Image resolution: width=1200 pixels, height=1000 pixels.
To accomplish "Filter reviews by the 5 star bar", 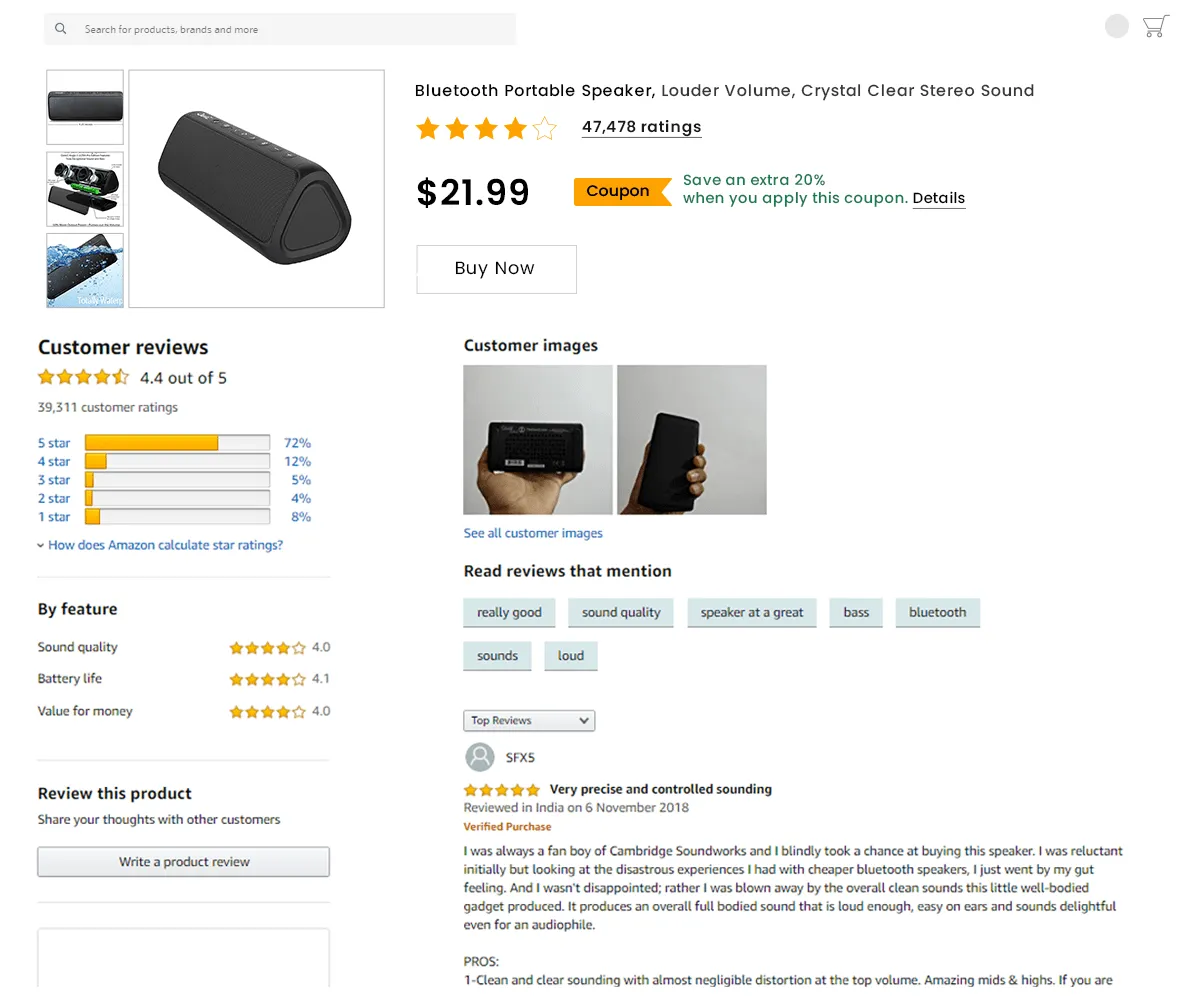I will [177, 443].
